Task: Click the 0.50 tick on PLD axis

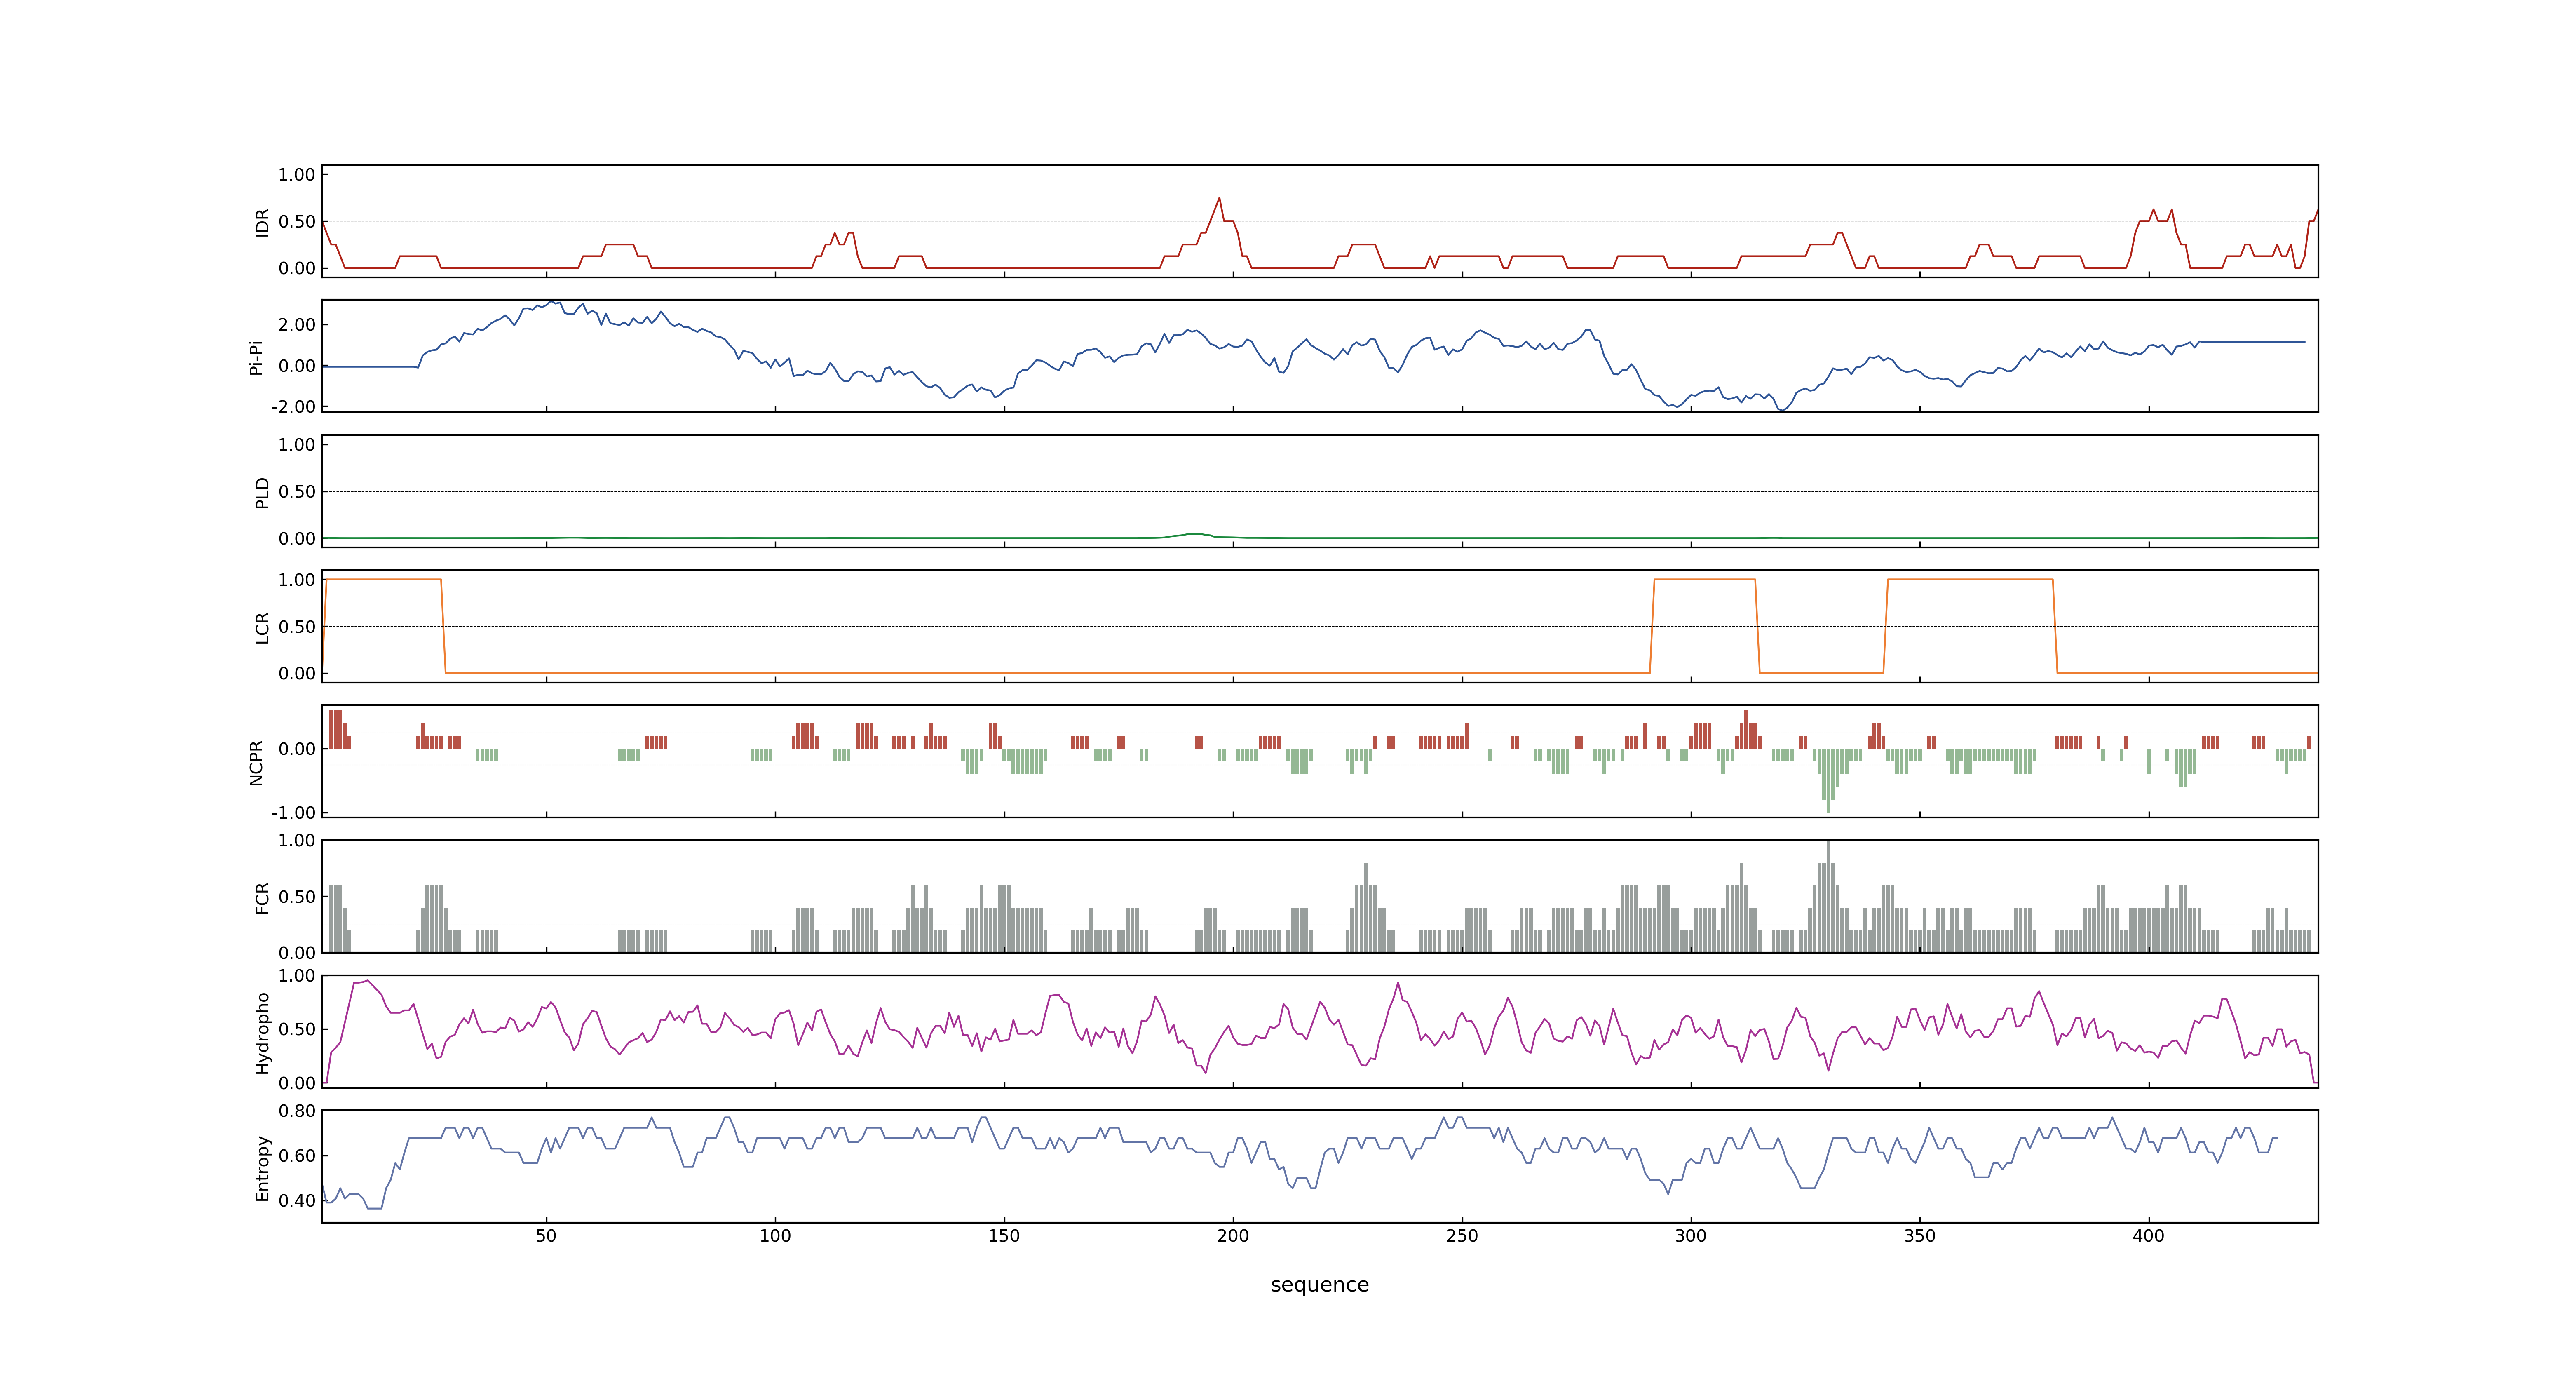Action: tap(297, 492)
